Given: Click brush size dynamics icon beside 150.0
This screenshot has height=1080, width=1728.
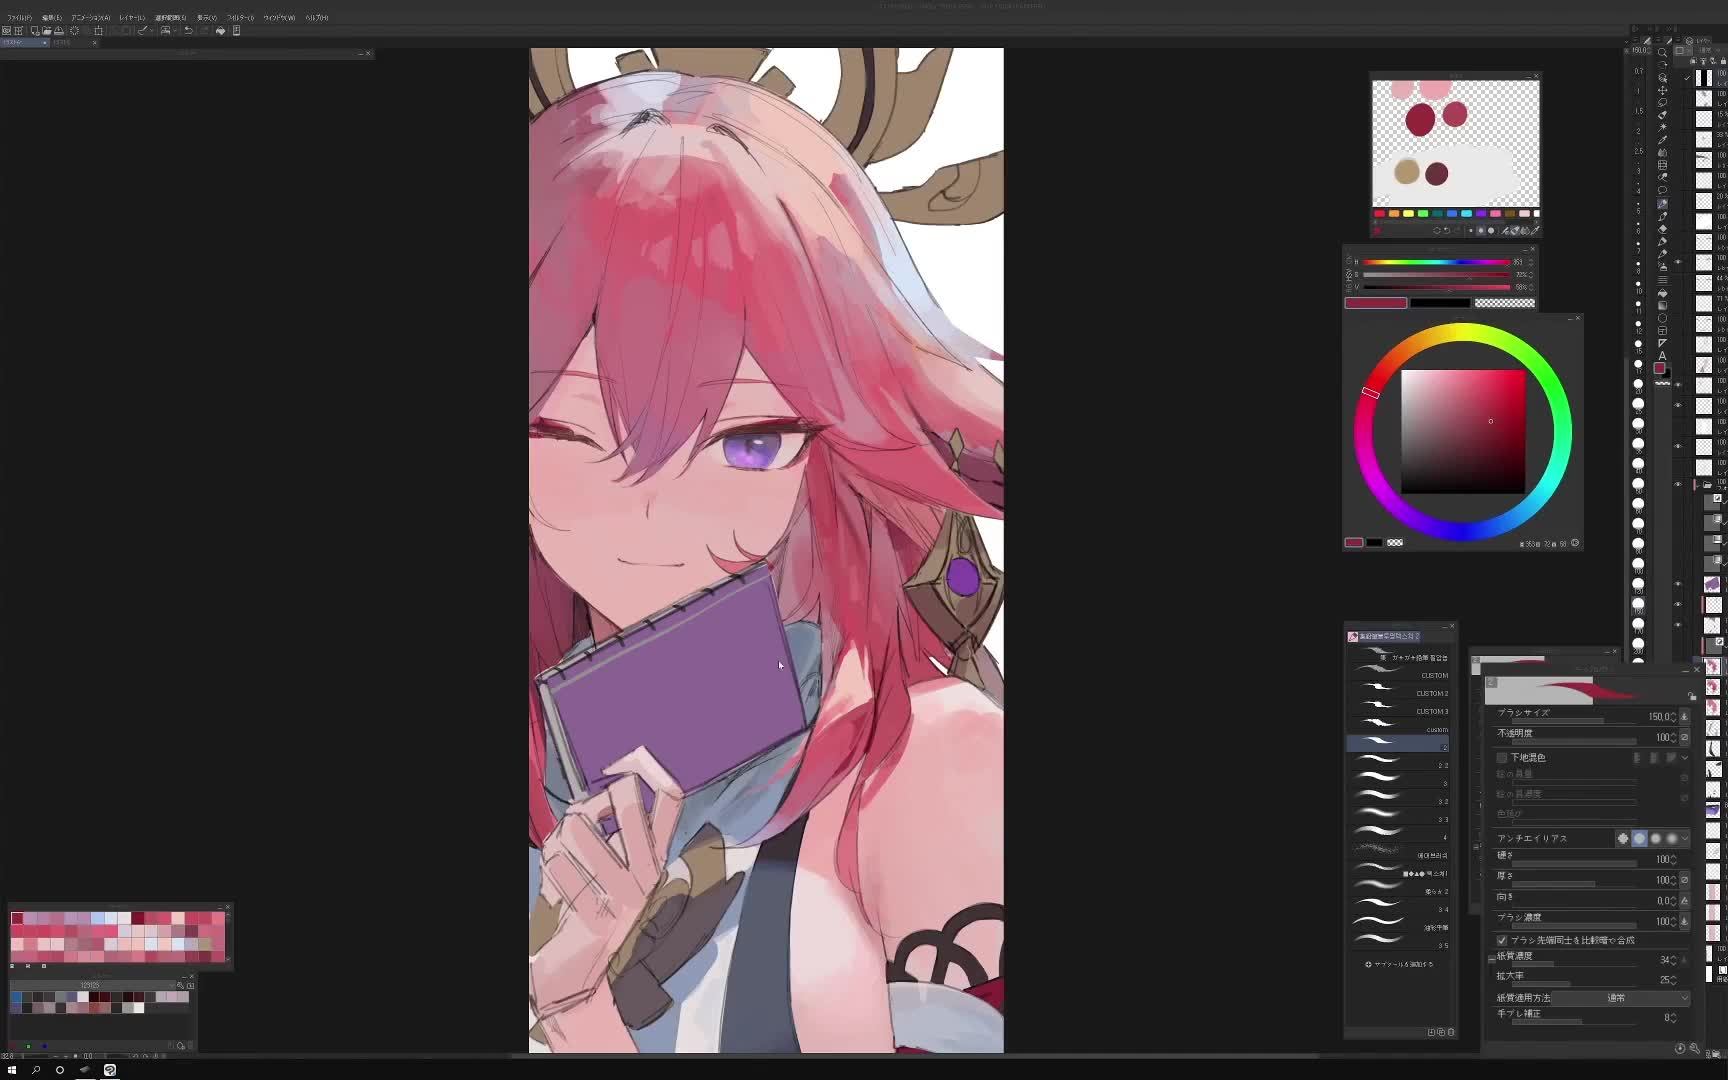Looking at the screenshot, I should pos(1684,717).
